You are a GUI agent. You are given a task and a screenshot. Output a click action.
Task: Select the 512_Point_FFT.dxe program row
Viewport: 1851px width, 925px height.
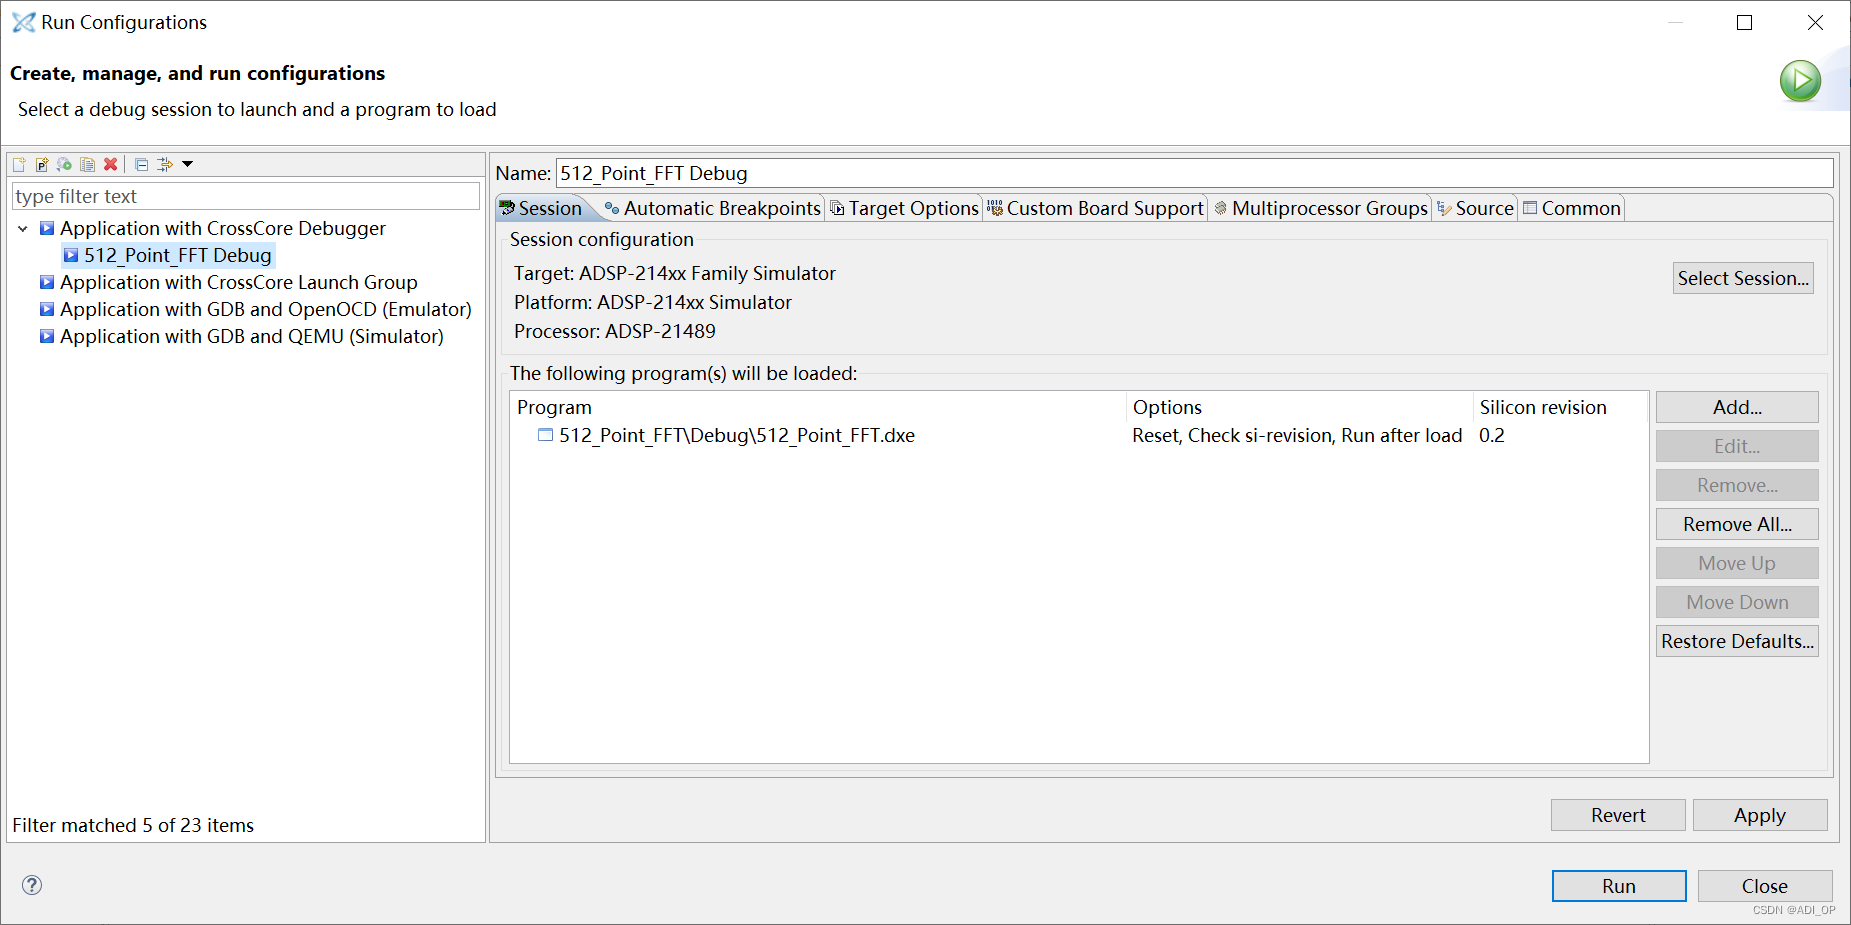(1078, 435)
